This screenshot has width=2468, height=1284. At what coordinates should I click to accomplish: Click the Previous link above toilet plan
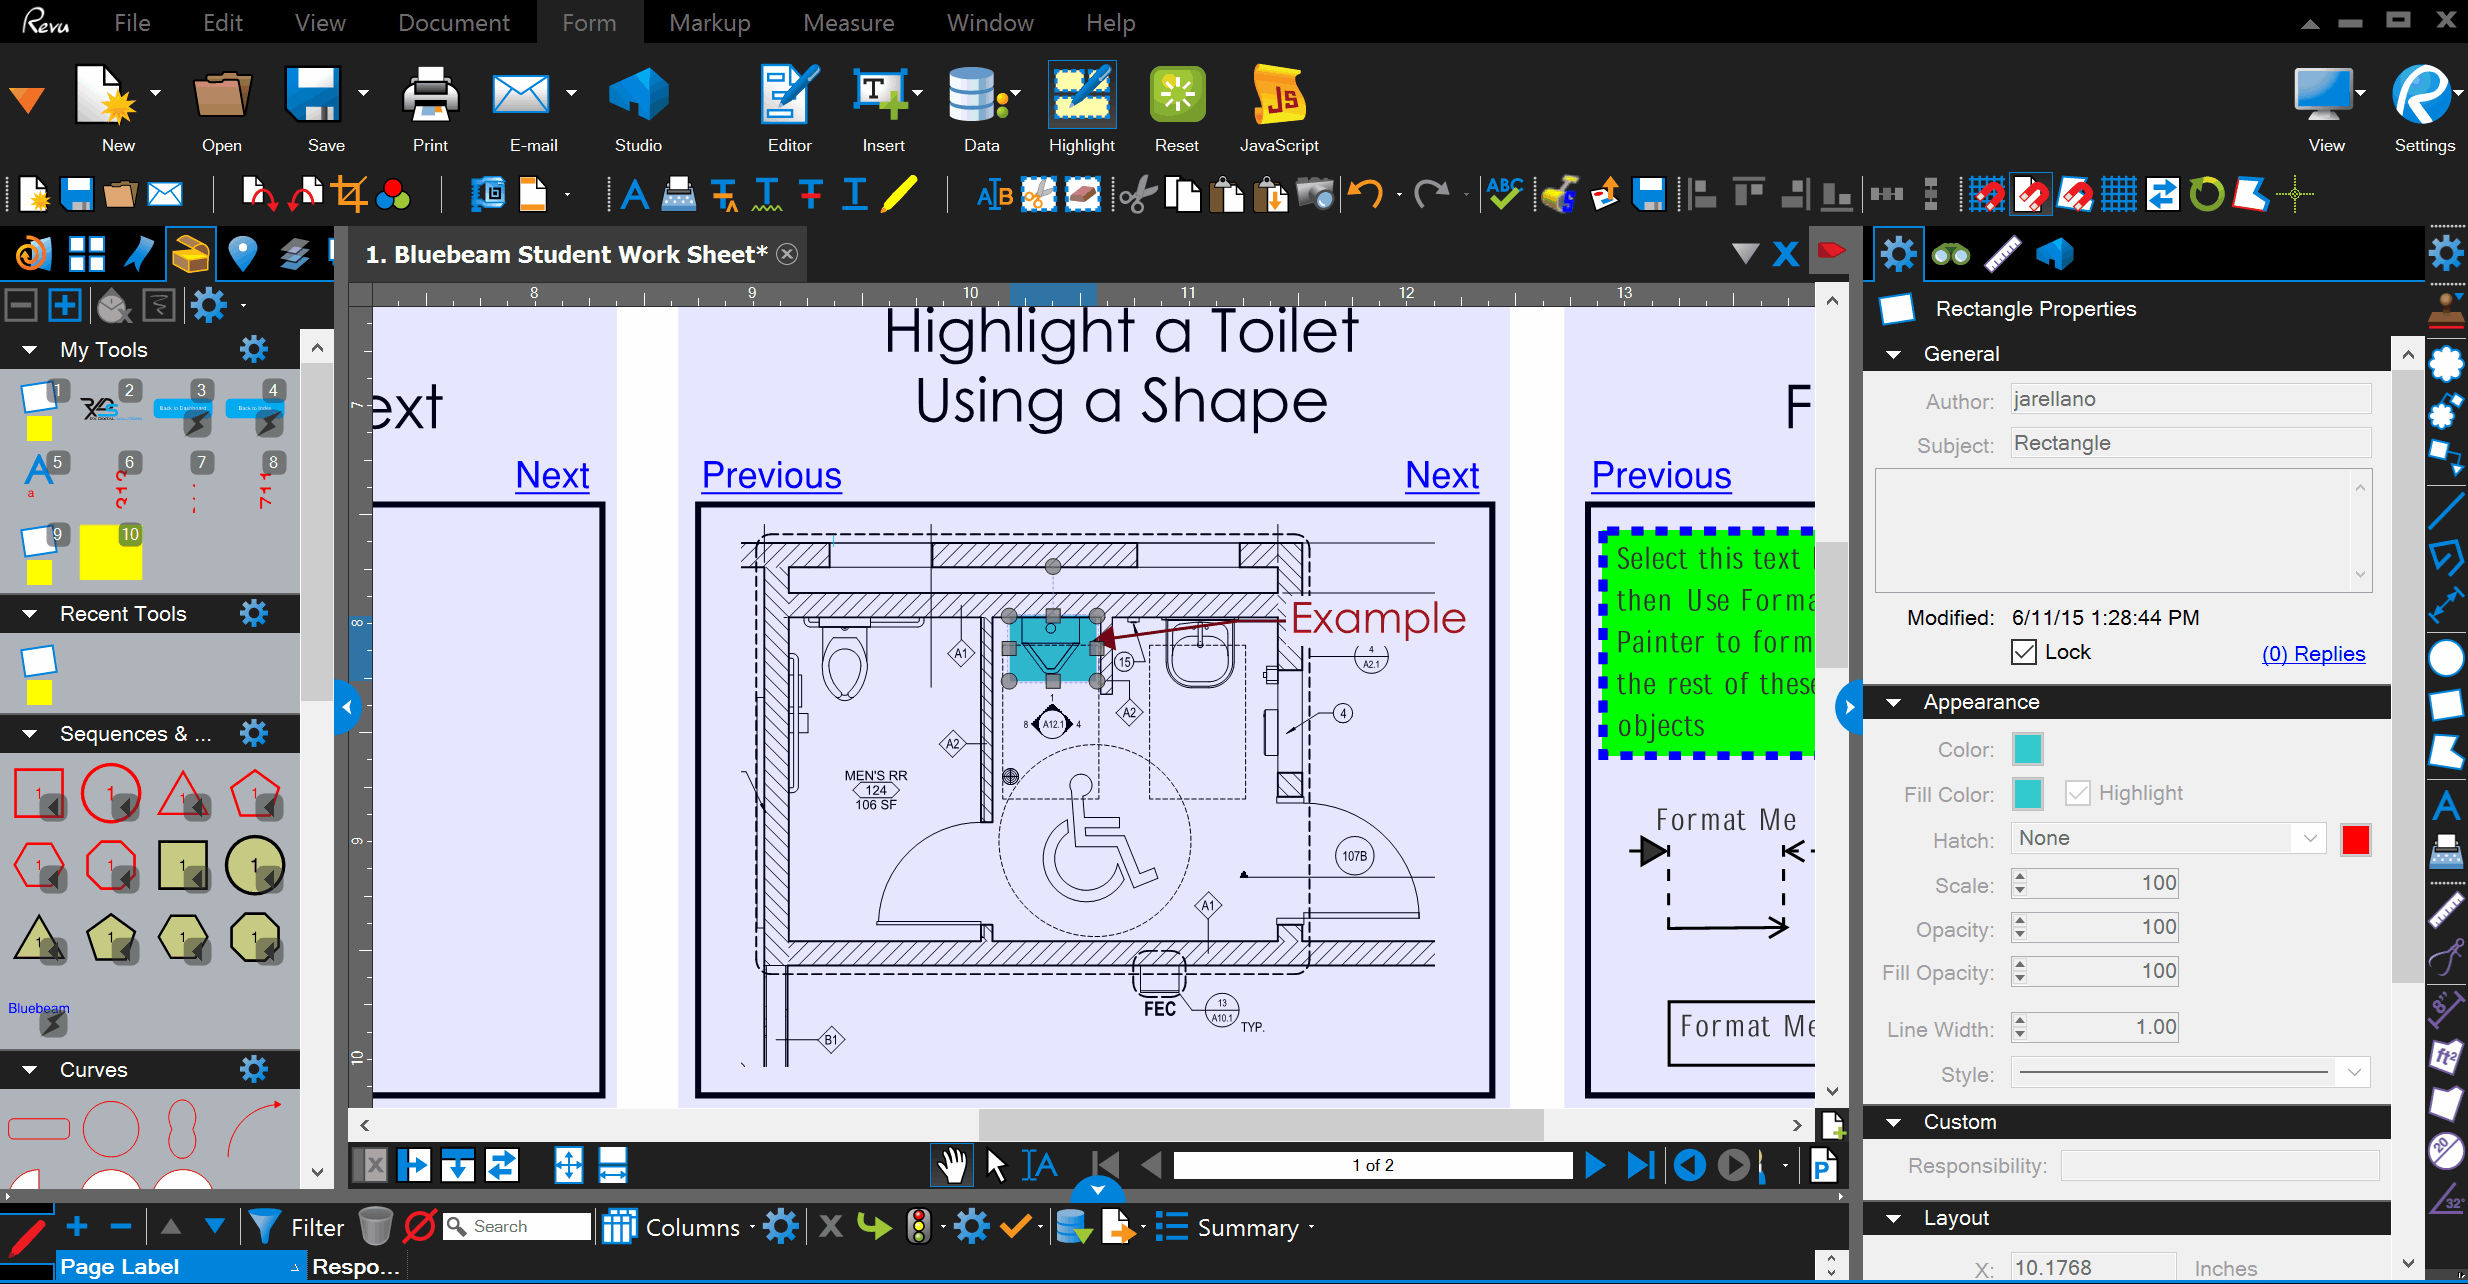pos(771,475)
